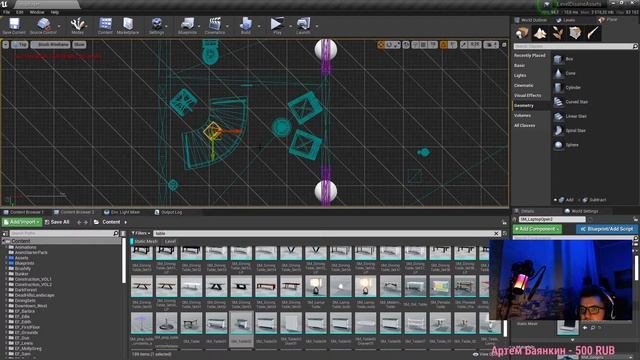Click the folder tree vertical scrollbar

(123, 261)
